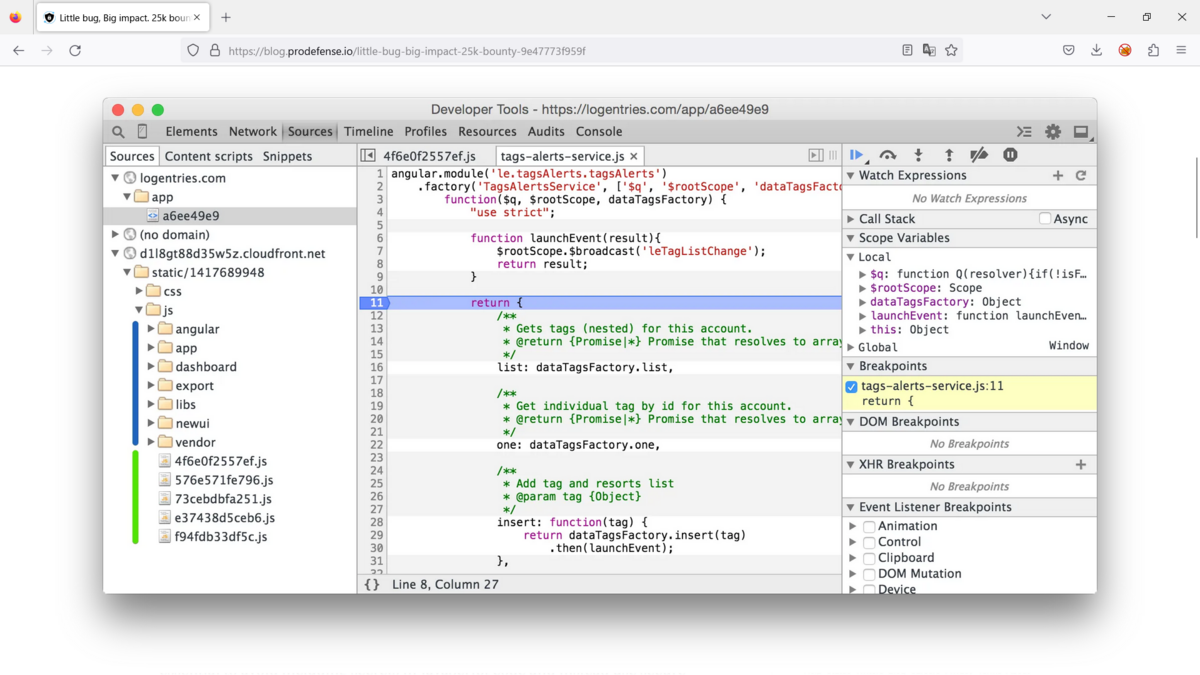Pretty-print code with the braces icon
The width and height of the screenshot is (1200, 675).
372,584
